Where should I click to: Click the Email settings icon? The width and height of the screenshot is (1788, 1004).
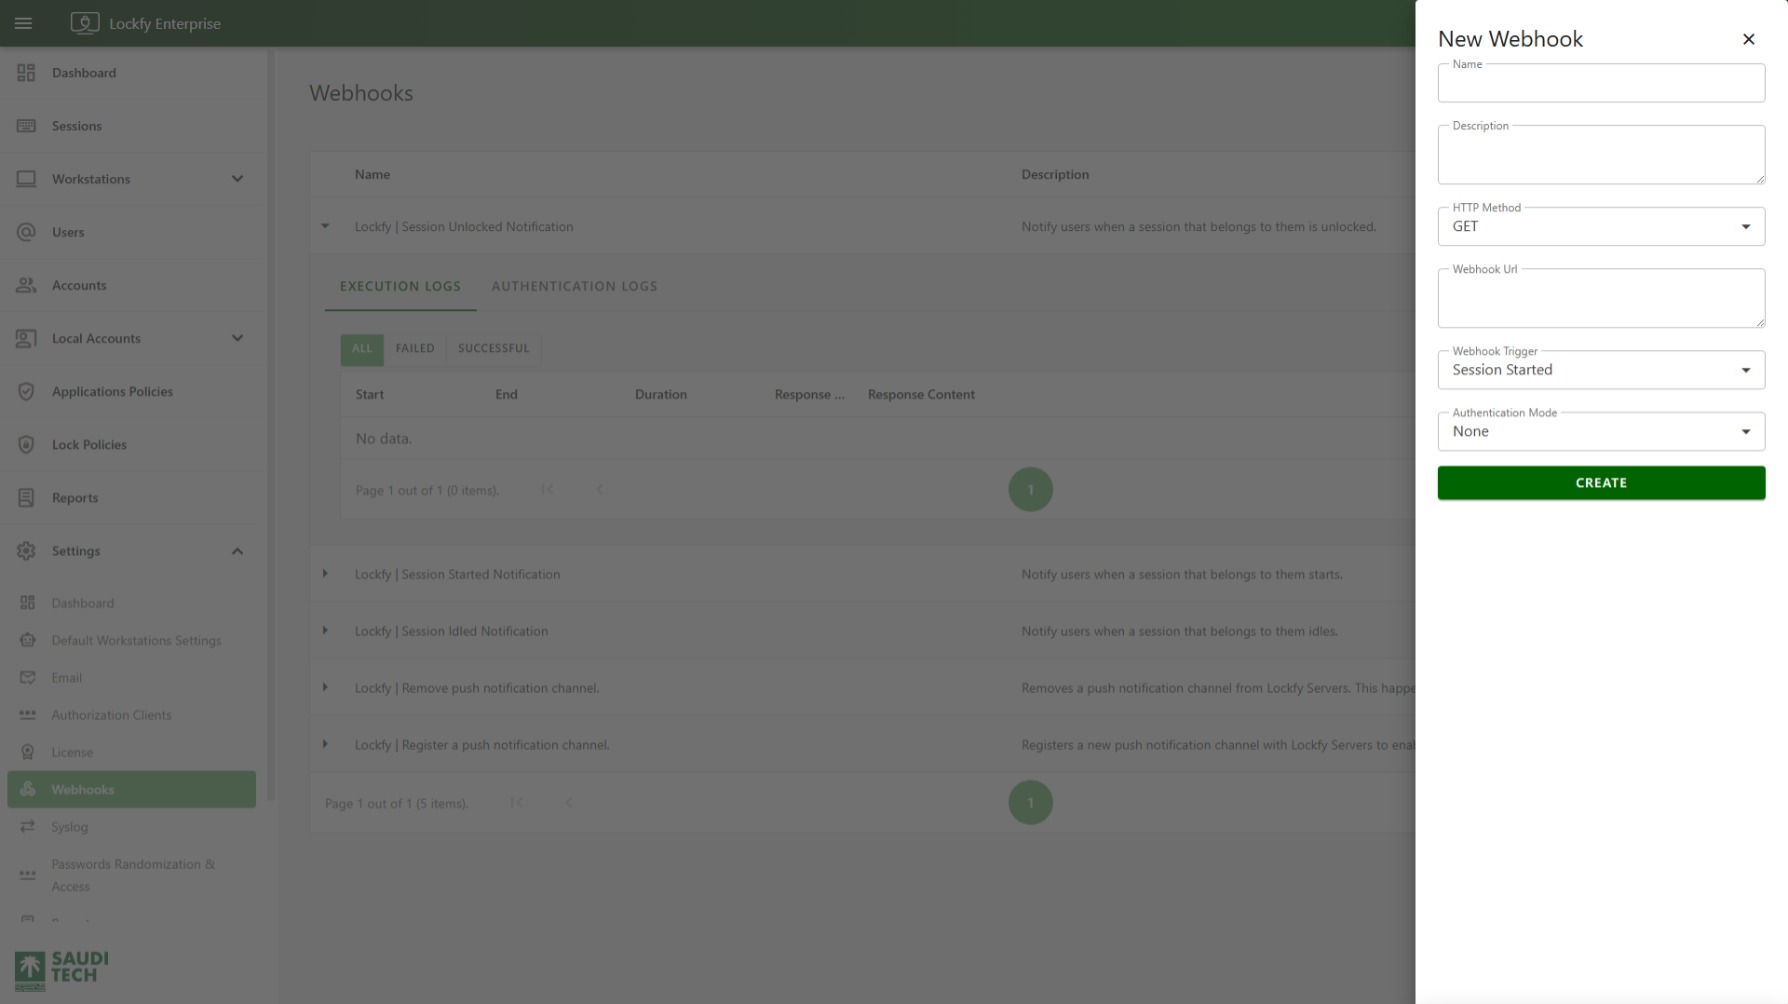coord(27,678)
